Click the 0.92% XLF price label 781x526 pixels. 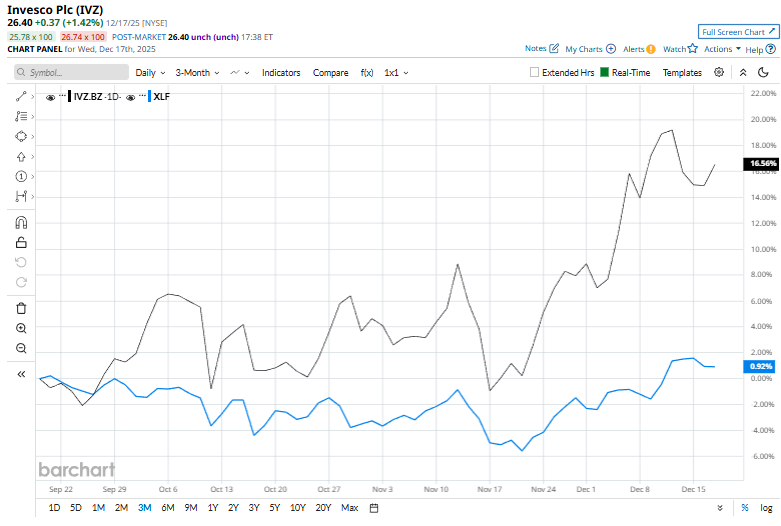tap(759, 366)
